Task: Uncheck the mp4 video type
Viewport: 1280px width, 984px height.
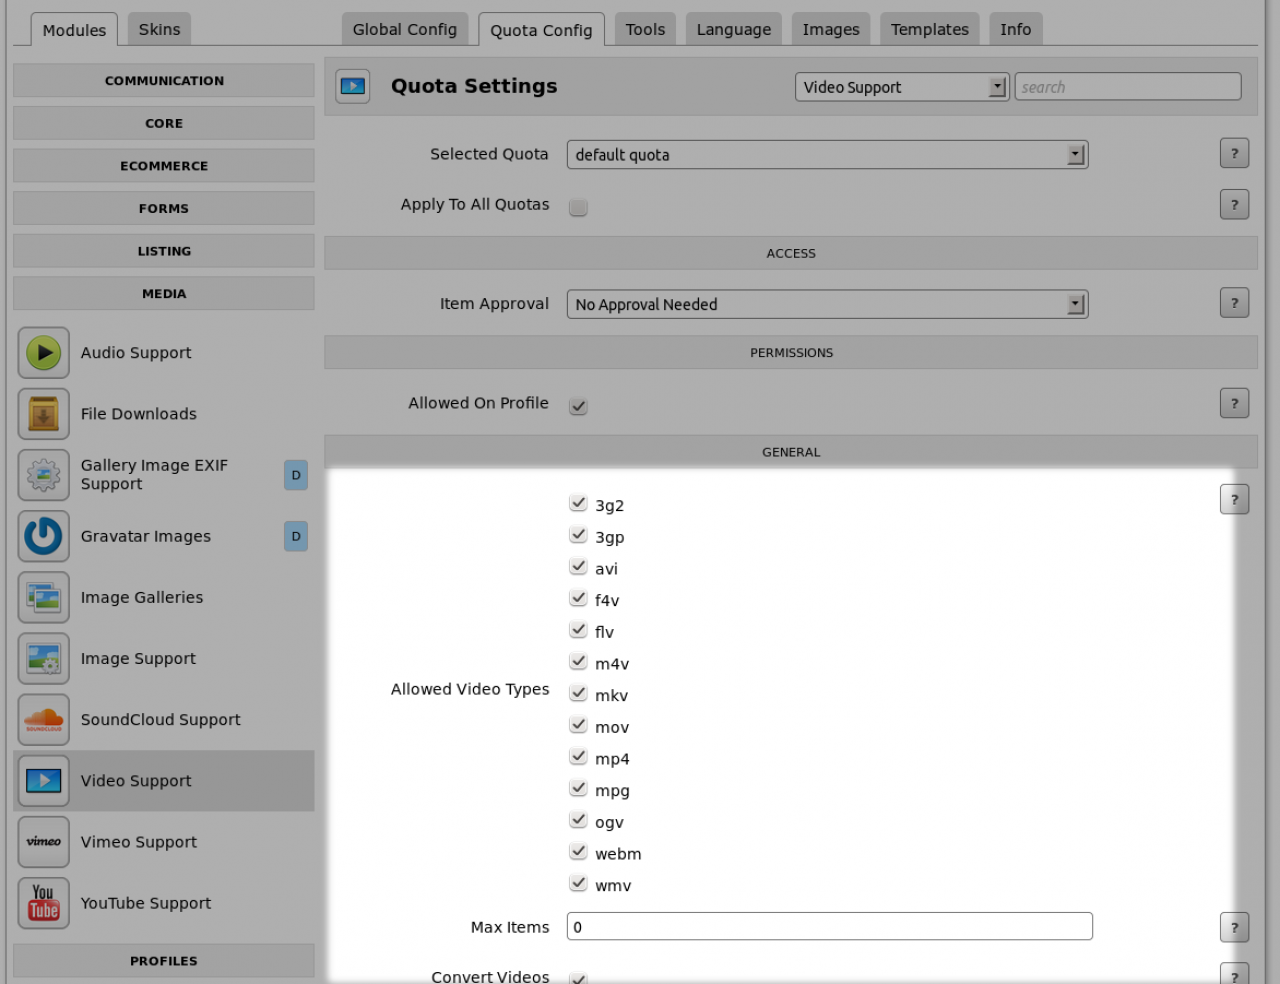Action: point(578,757)
